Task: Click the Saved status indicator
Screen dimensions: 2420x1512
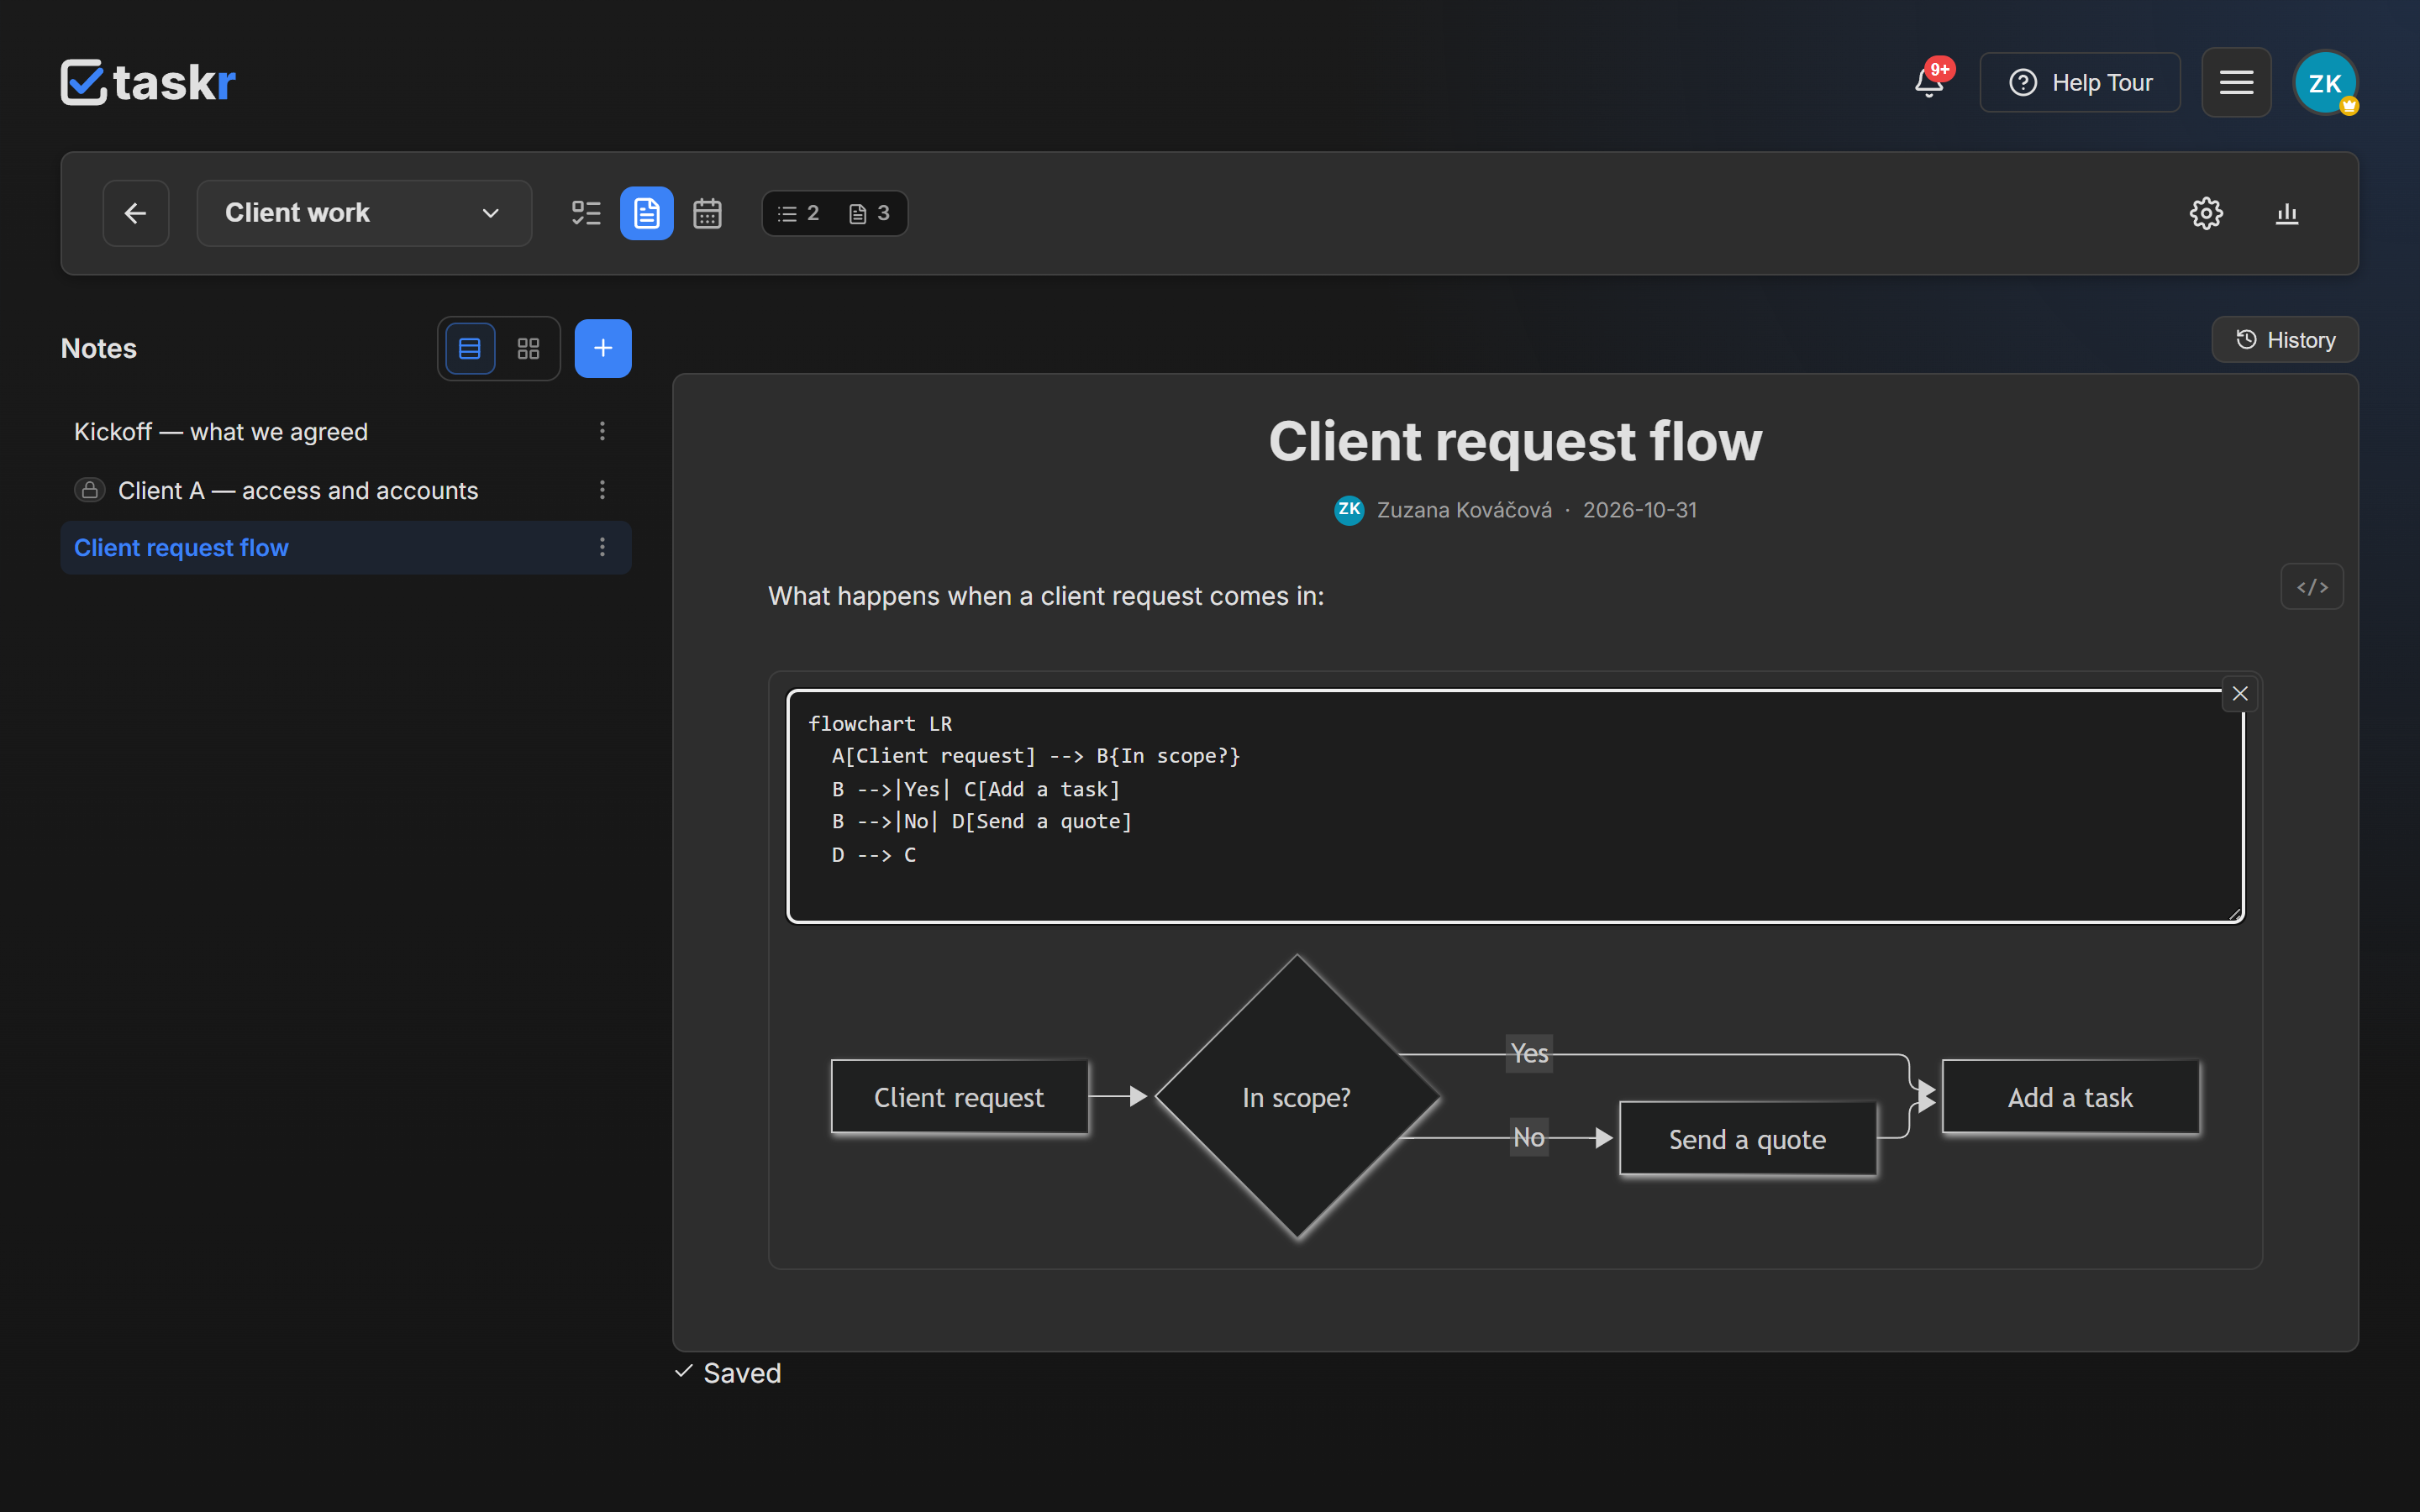Action: (x=728, y=1373)
